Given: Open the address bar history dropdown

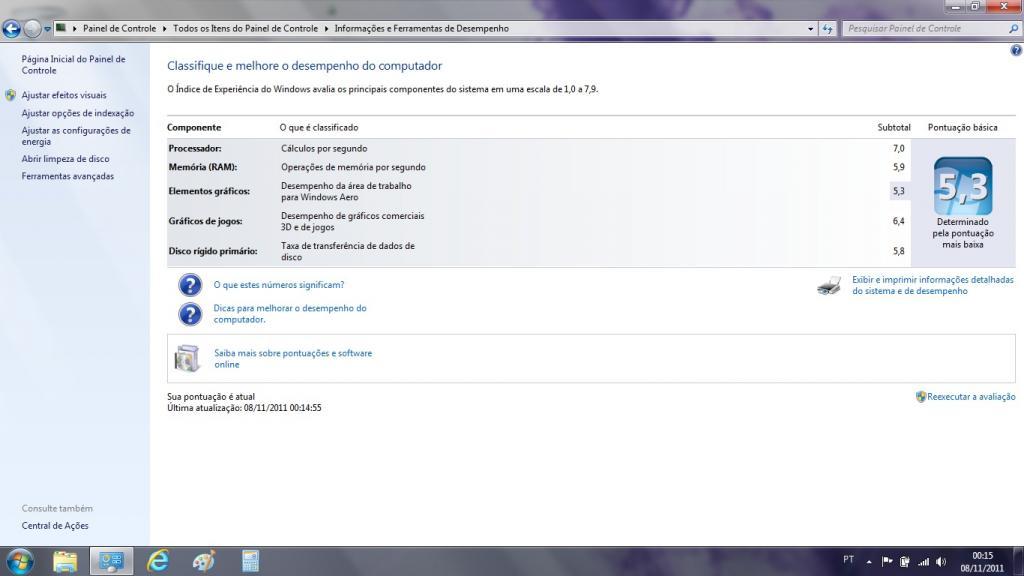Looking at the screenshot, I should pos(810,29).
